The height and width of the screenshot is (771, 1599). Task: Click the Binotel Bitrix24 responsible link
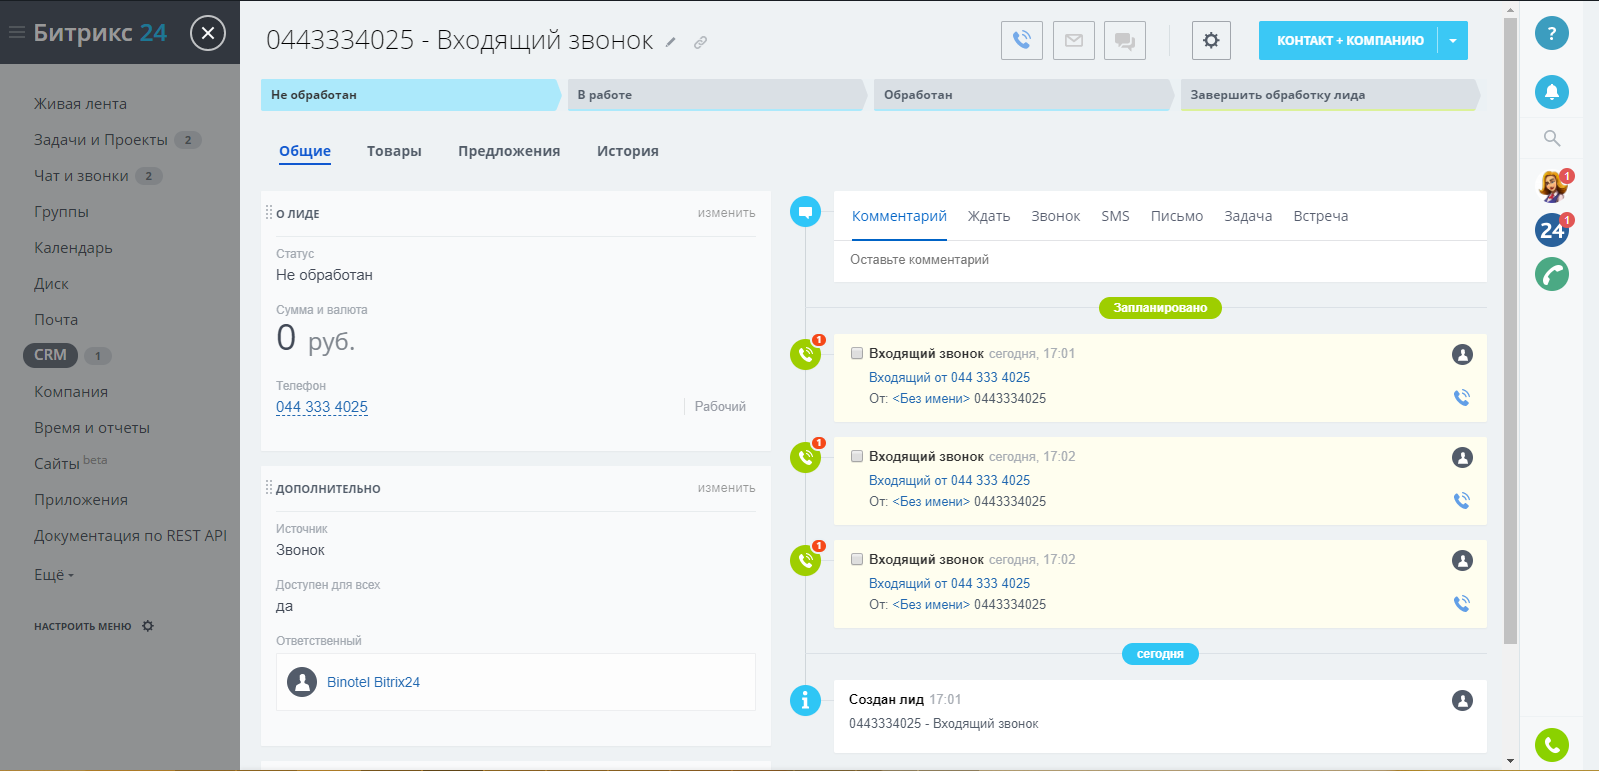373,682
